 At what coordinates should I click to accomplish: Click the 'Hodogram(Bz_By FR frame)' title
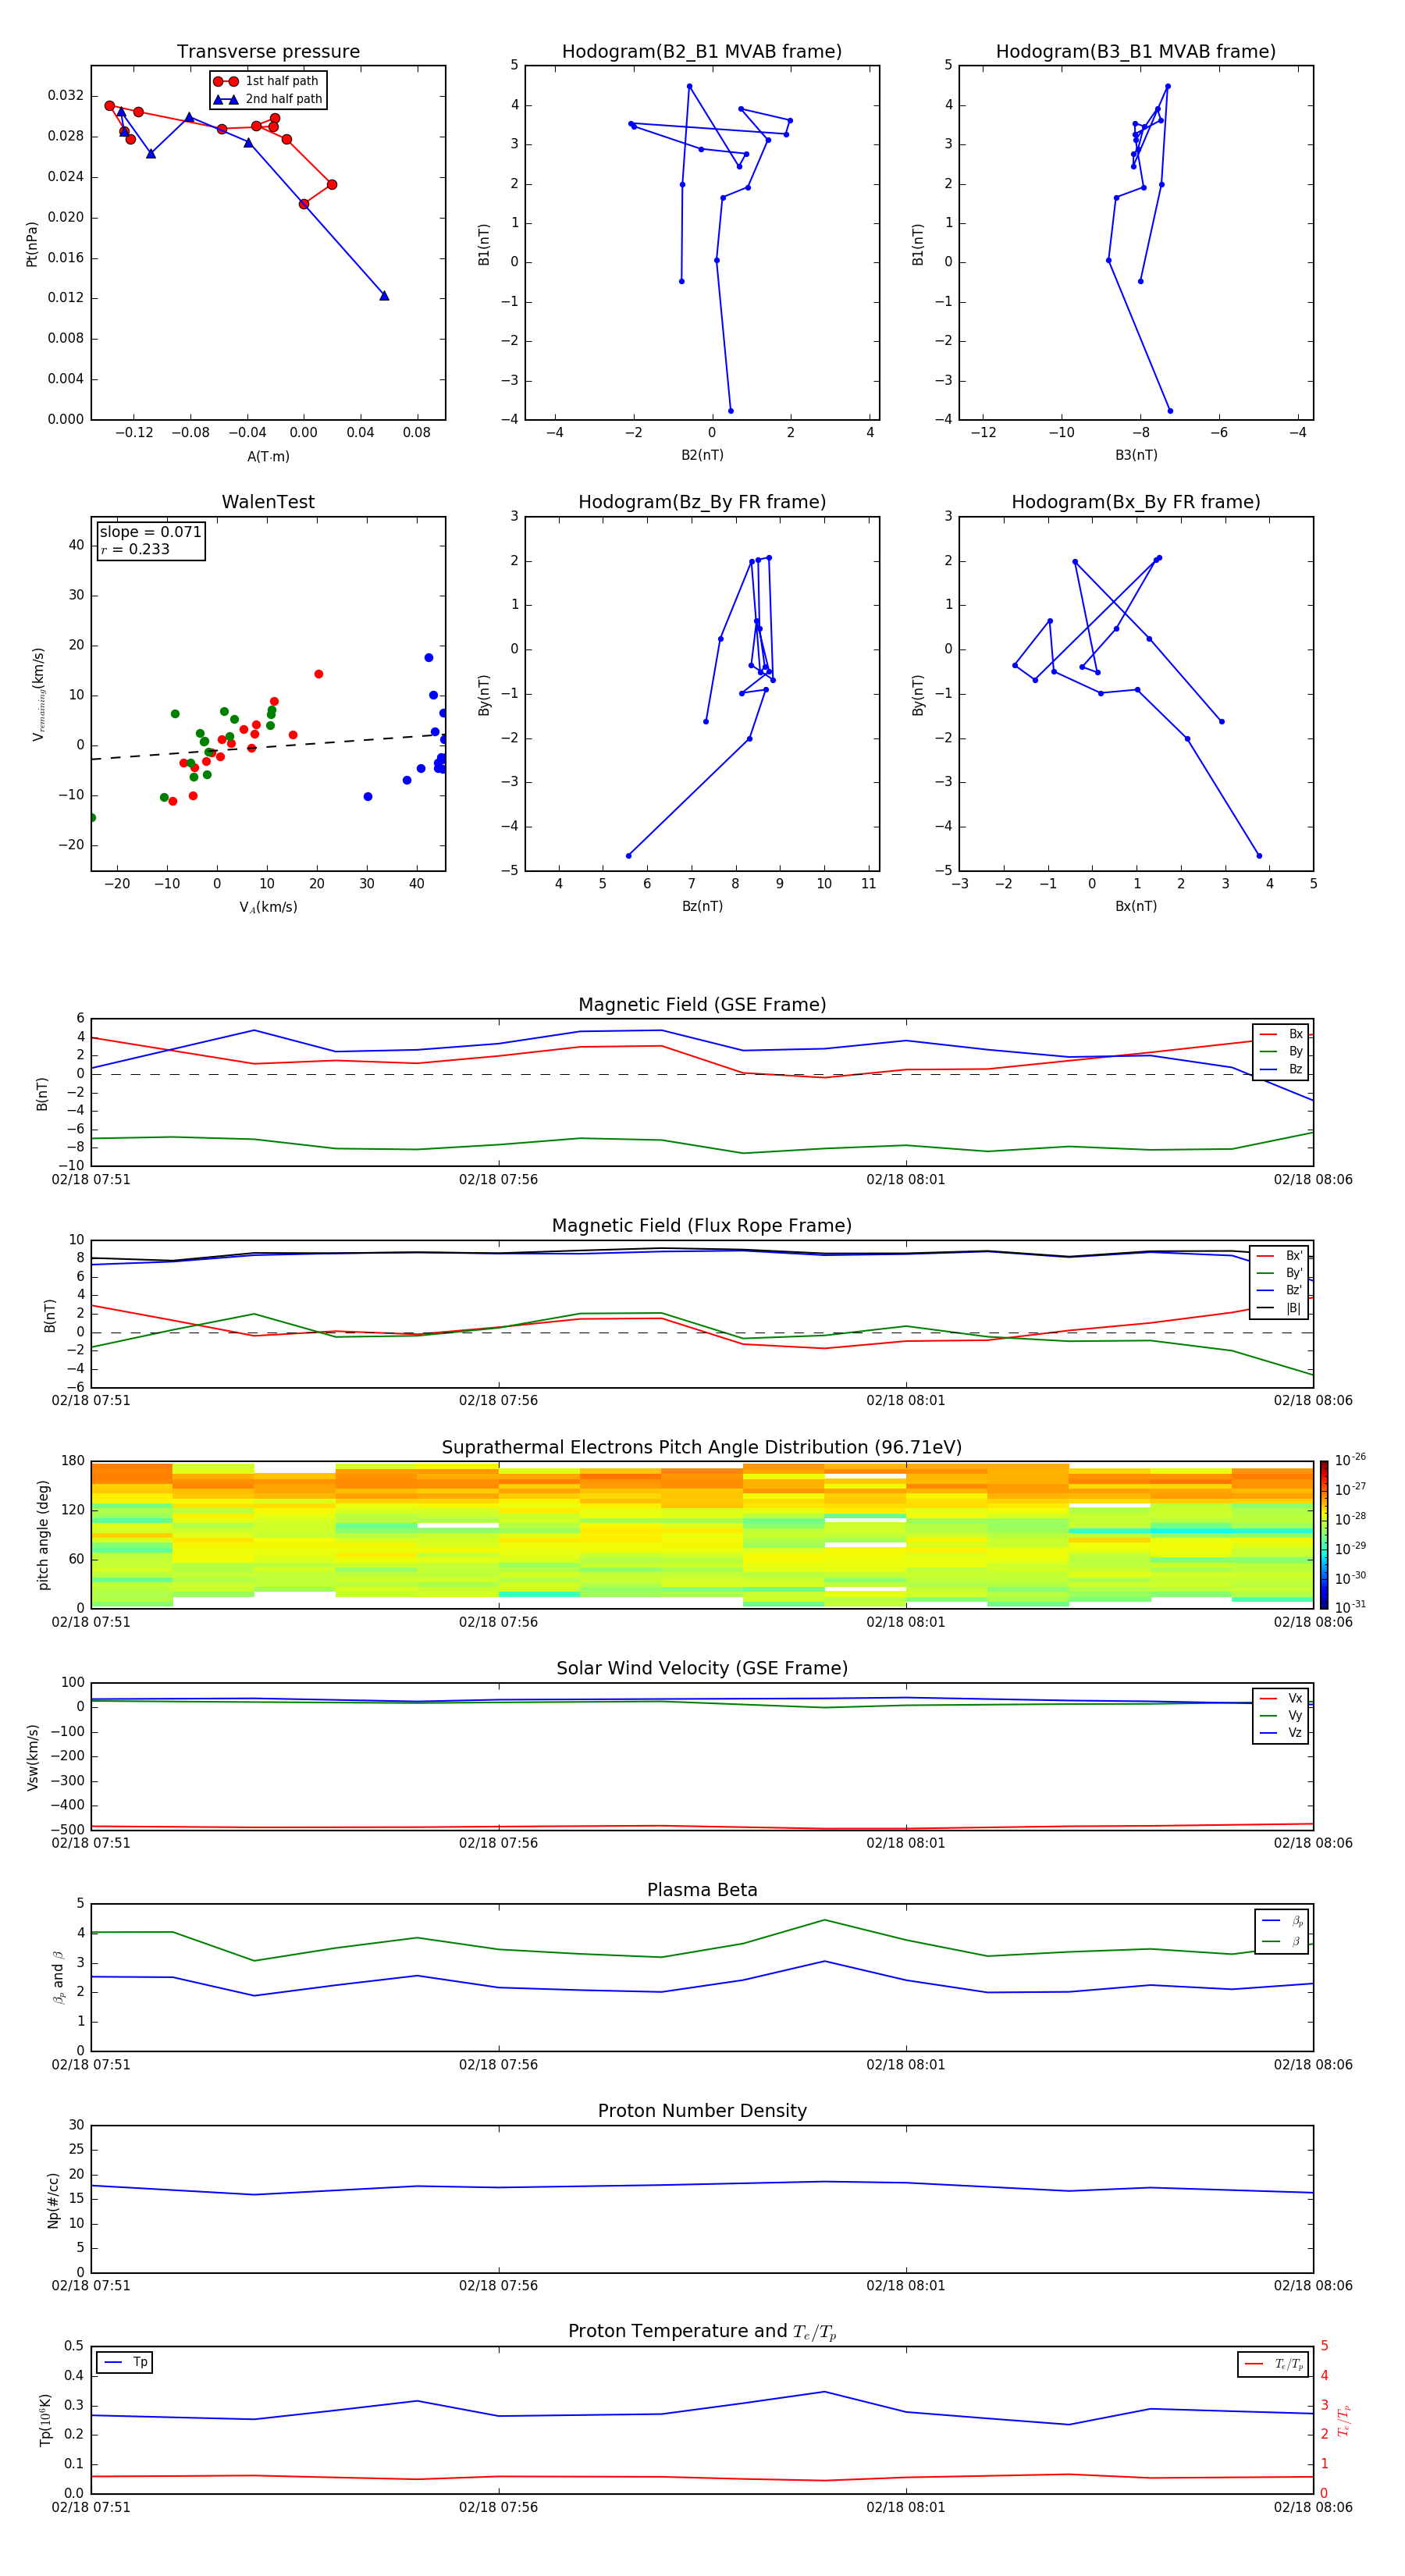(702, 502)
